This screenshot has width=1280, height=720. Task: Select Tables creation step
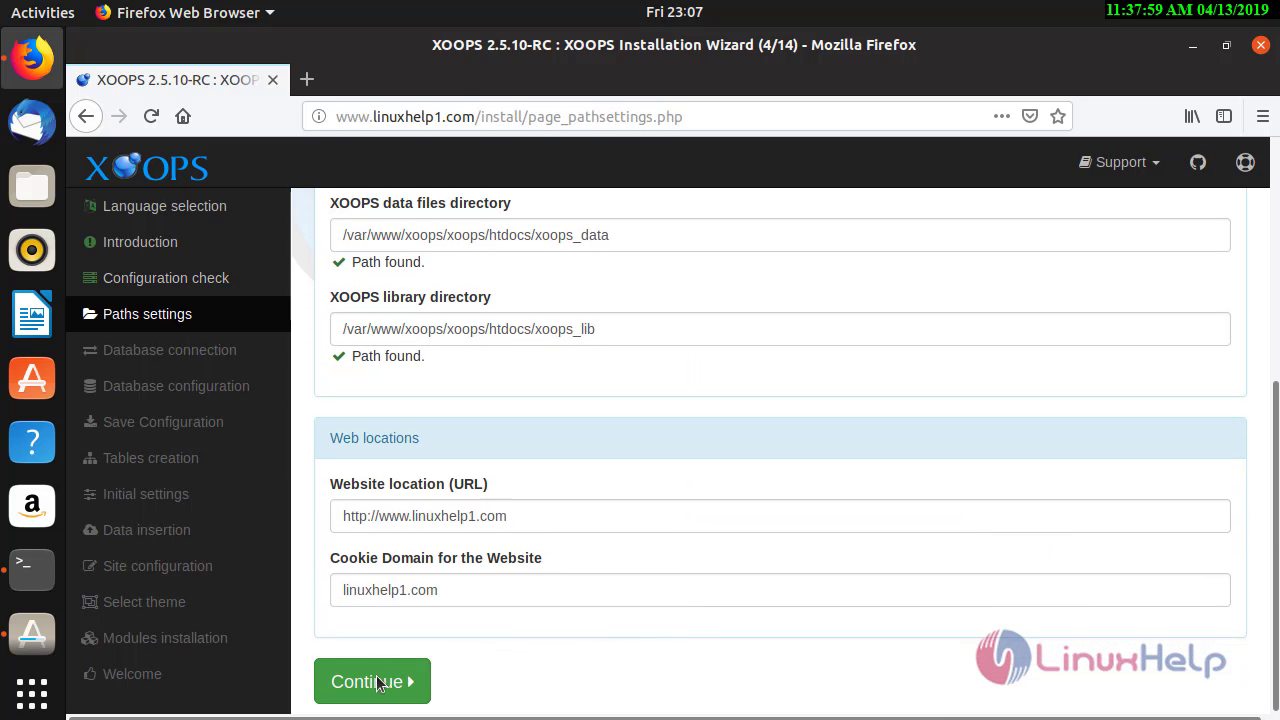[x=178, y=458]
